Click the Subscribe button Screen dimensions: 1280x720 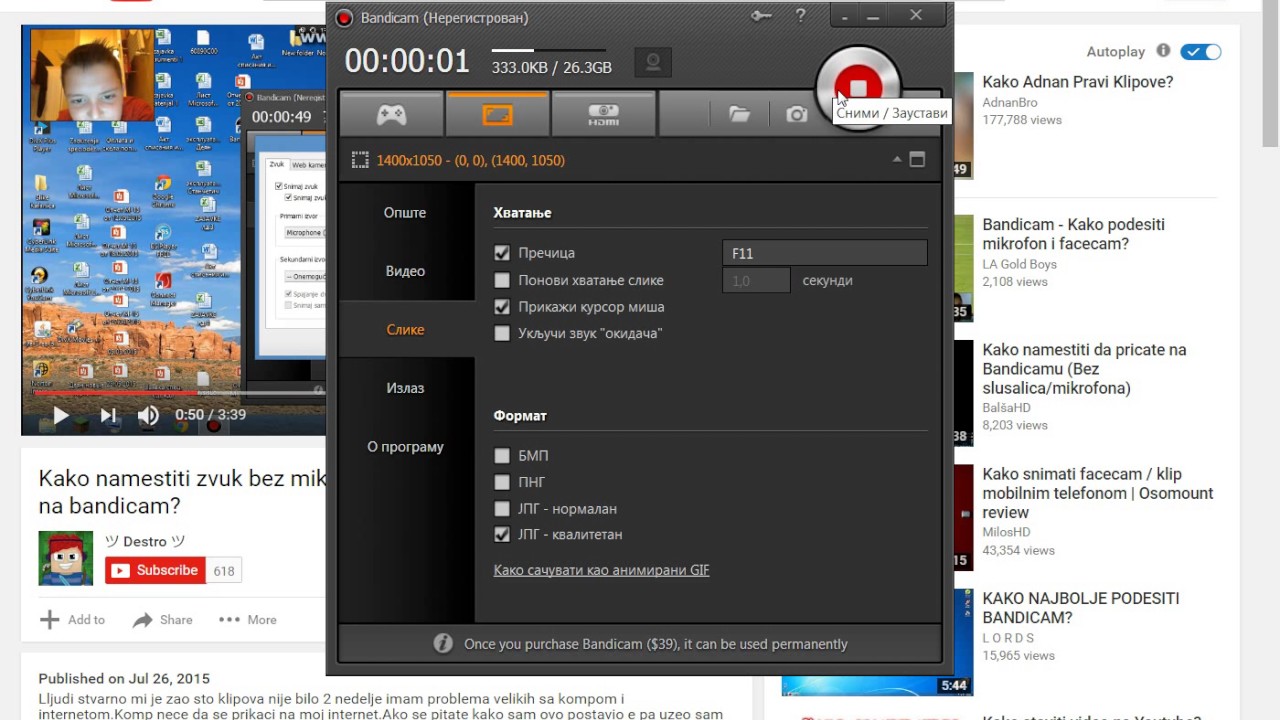click(155, 570)
